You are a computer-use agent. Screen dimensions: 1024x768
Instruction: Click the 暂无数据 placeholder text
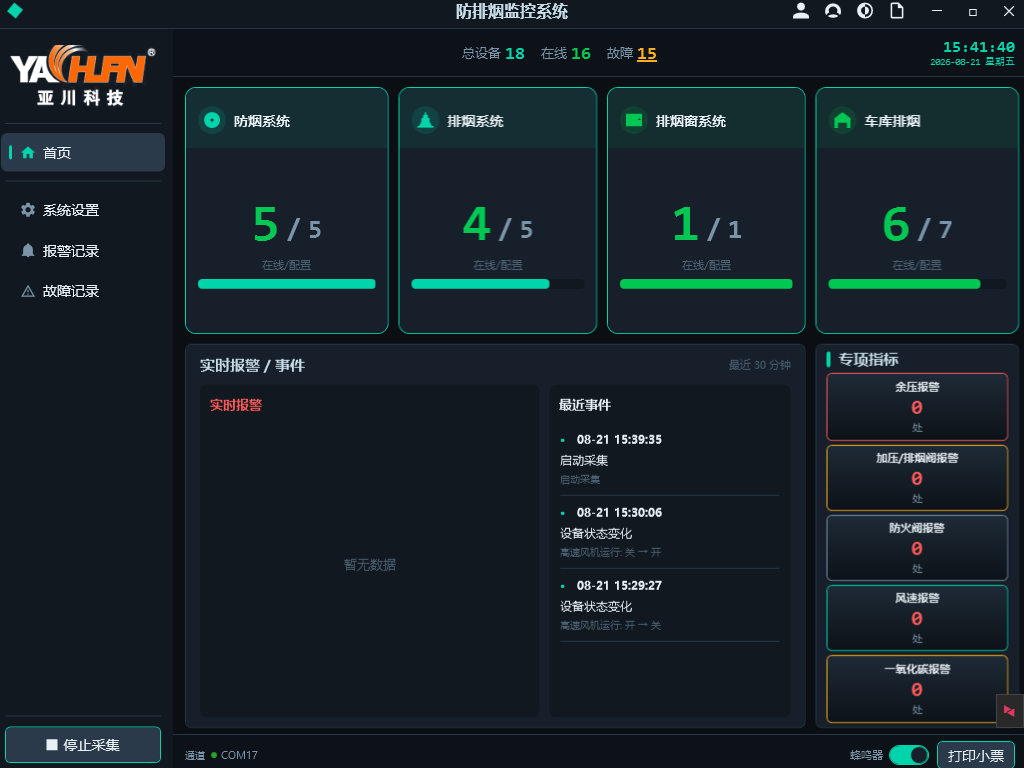(370, 565)
